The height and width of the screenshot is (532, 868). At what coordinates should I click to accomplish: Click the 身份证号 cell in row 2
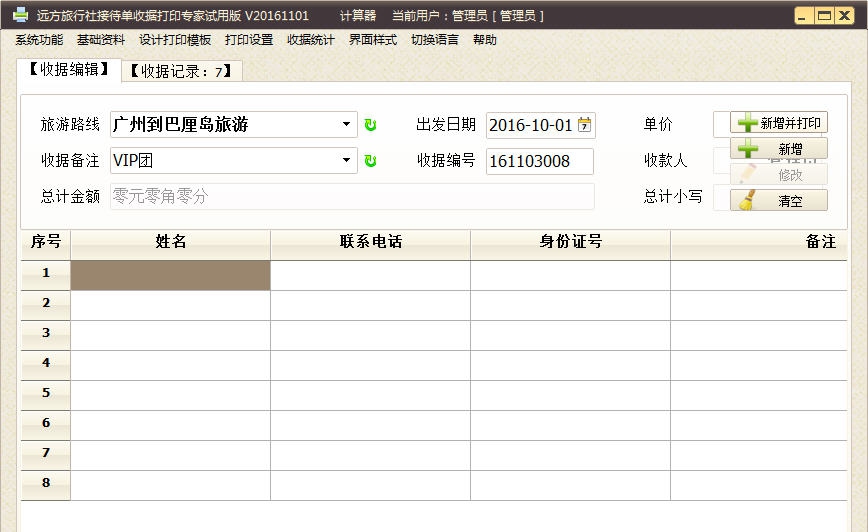click(570, 305)
